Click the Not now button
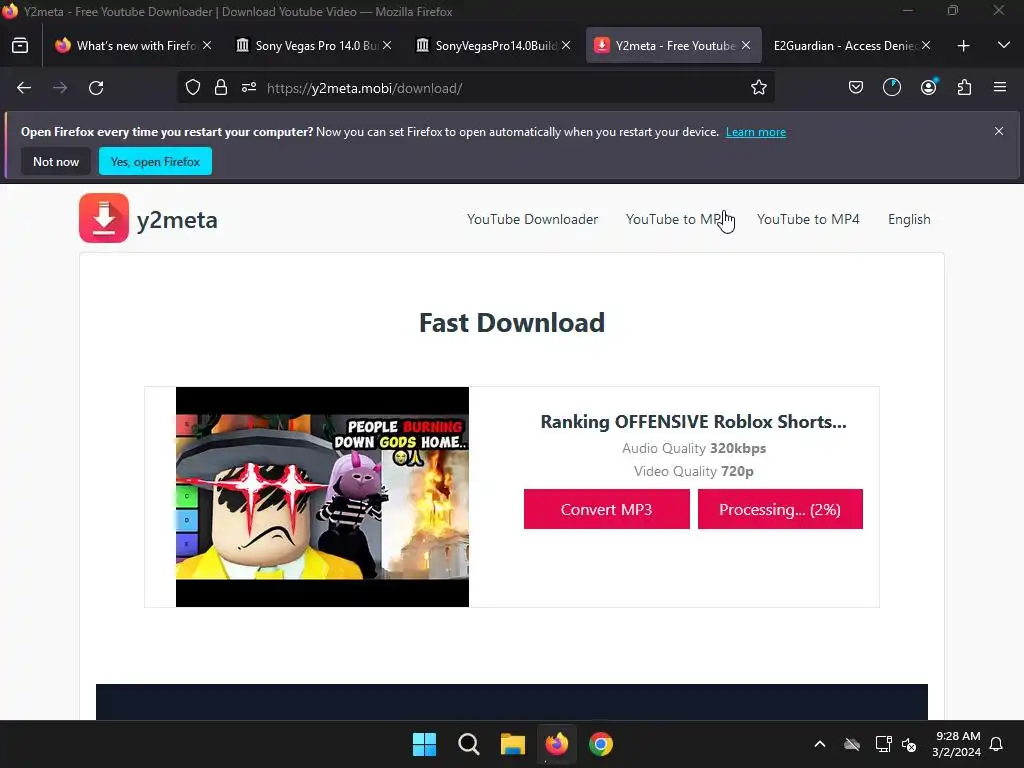 point(56,161)
